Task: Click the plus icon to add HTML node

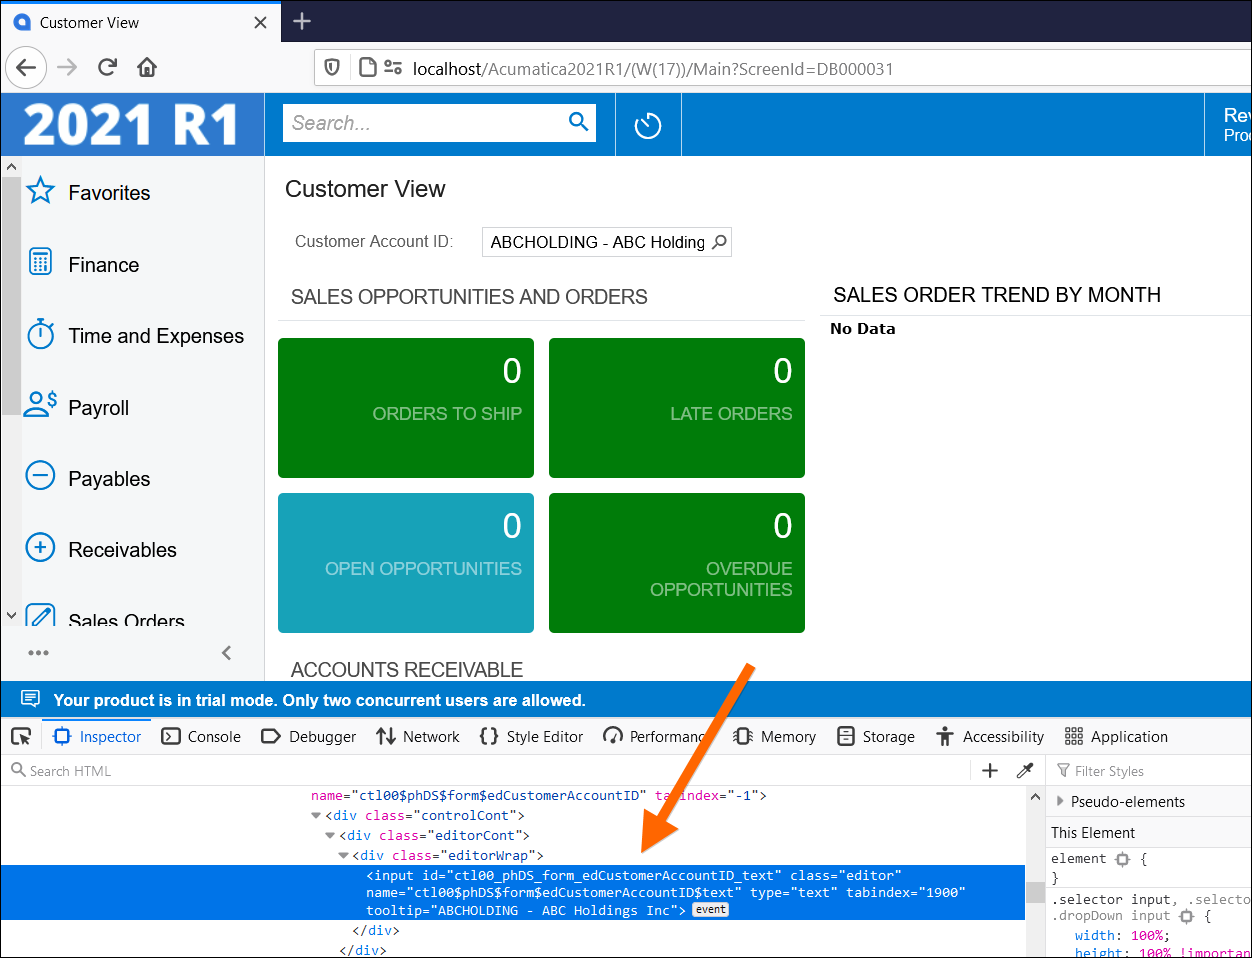Action: coord(990,770)
